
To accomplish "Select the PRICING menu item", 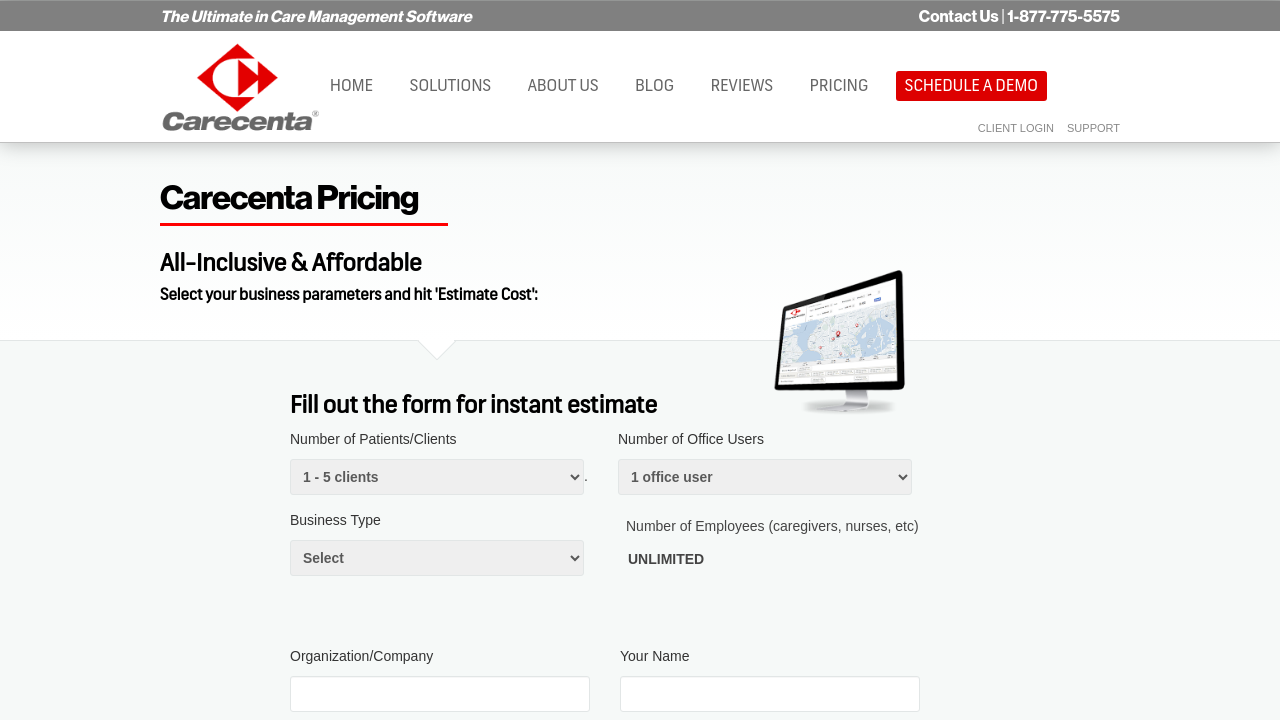I will (x=839, y=86).
